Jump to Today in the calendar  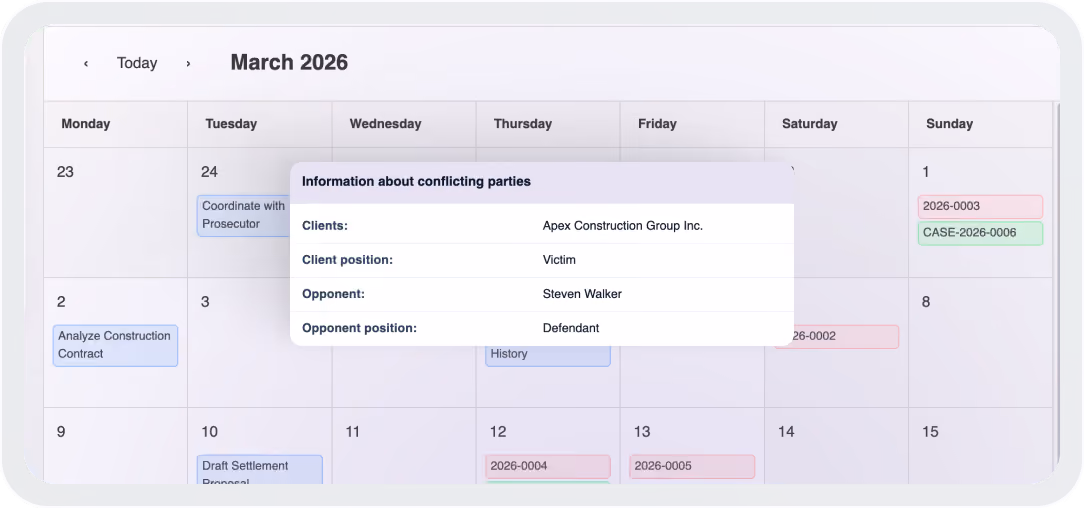point(137,63)
